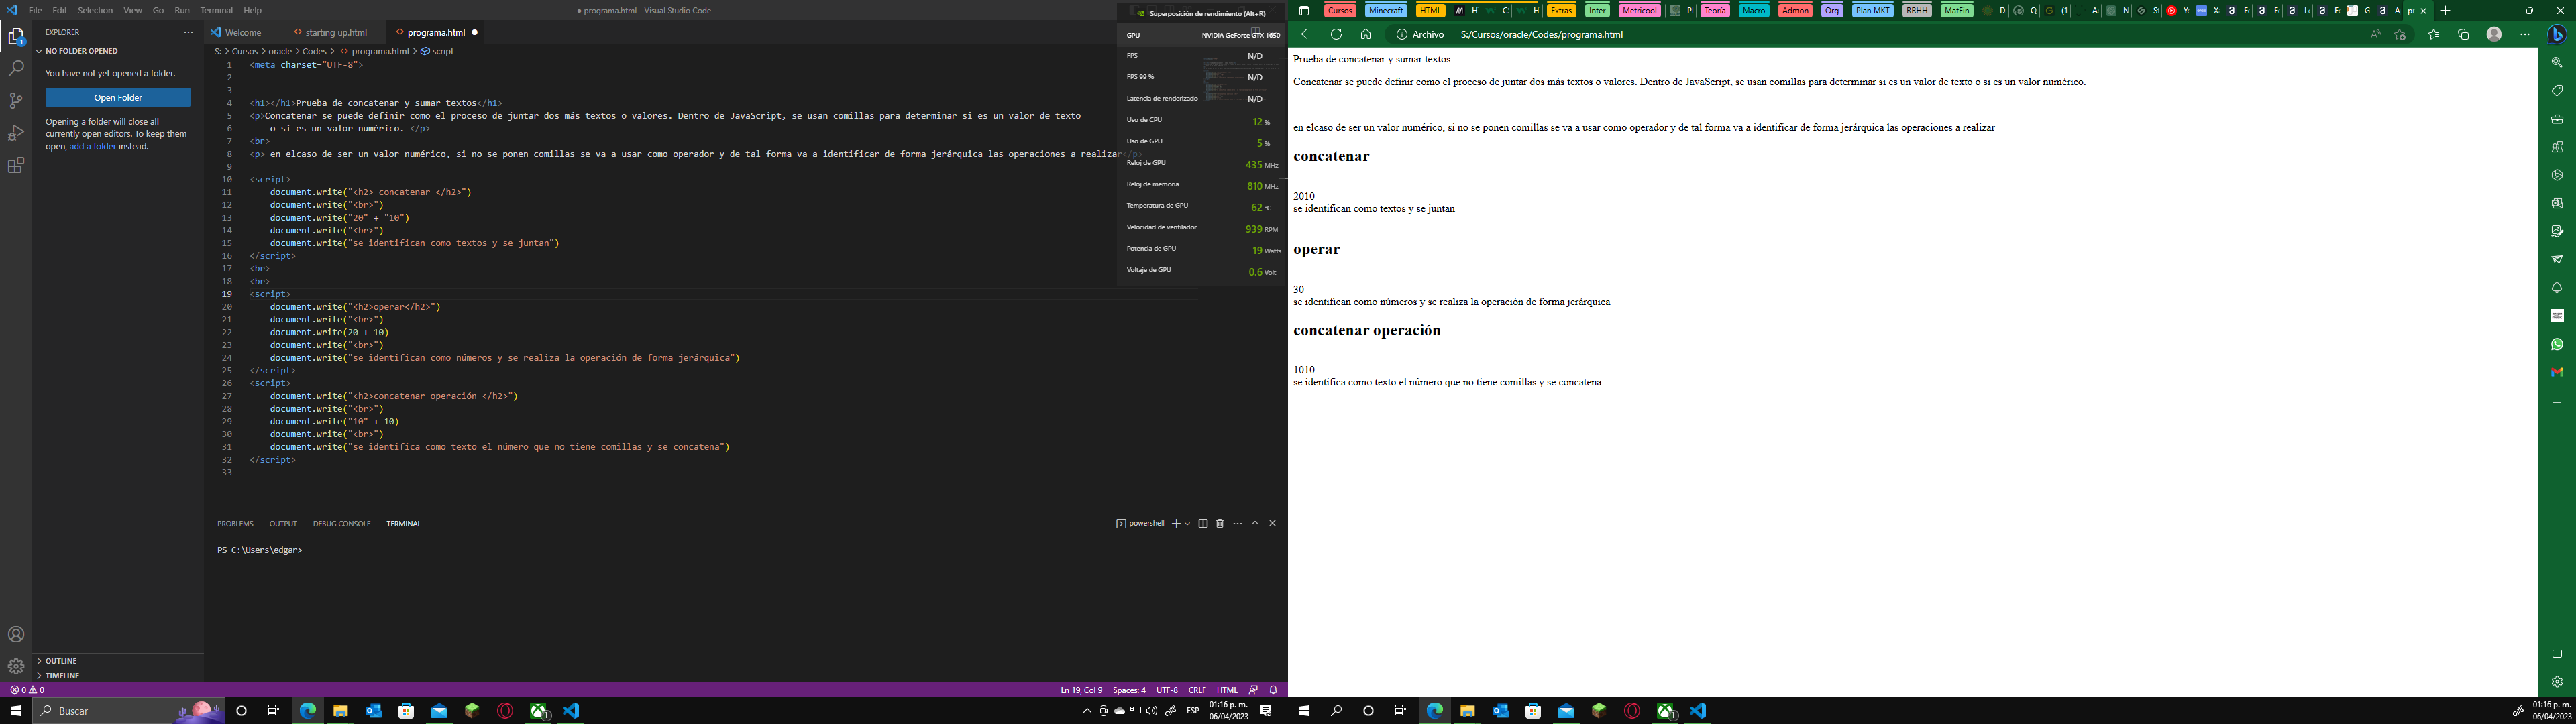Open terminal panel more actions menu

tap(1238, 523)
